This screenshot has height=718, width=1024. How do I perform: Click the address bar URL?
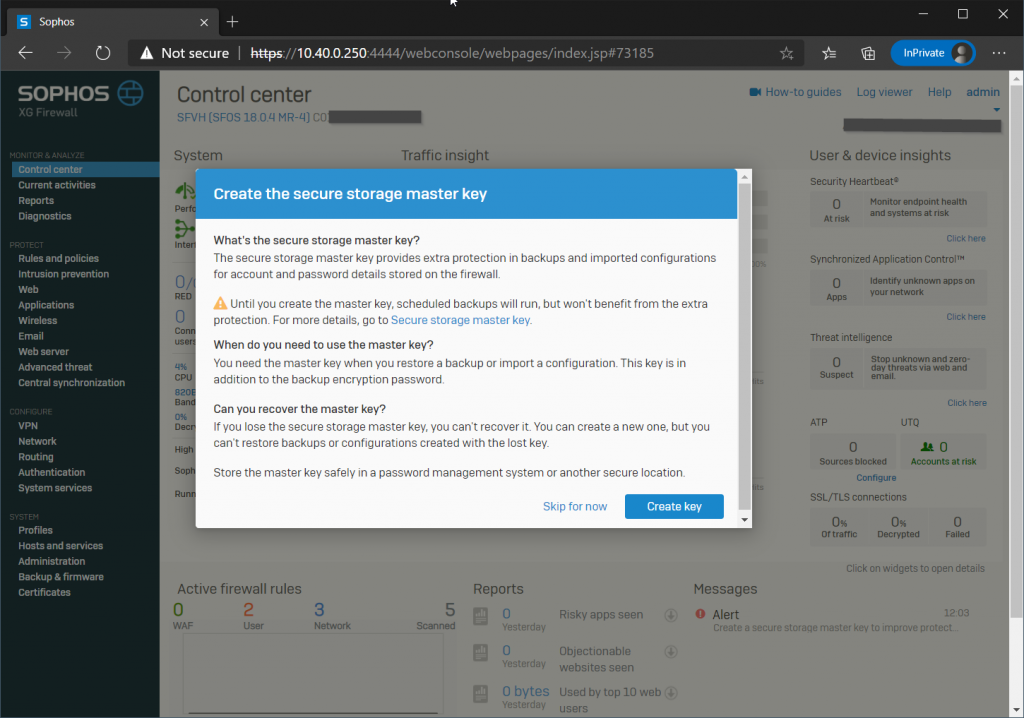[452, 53]
